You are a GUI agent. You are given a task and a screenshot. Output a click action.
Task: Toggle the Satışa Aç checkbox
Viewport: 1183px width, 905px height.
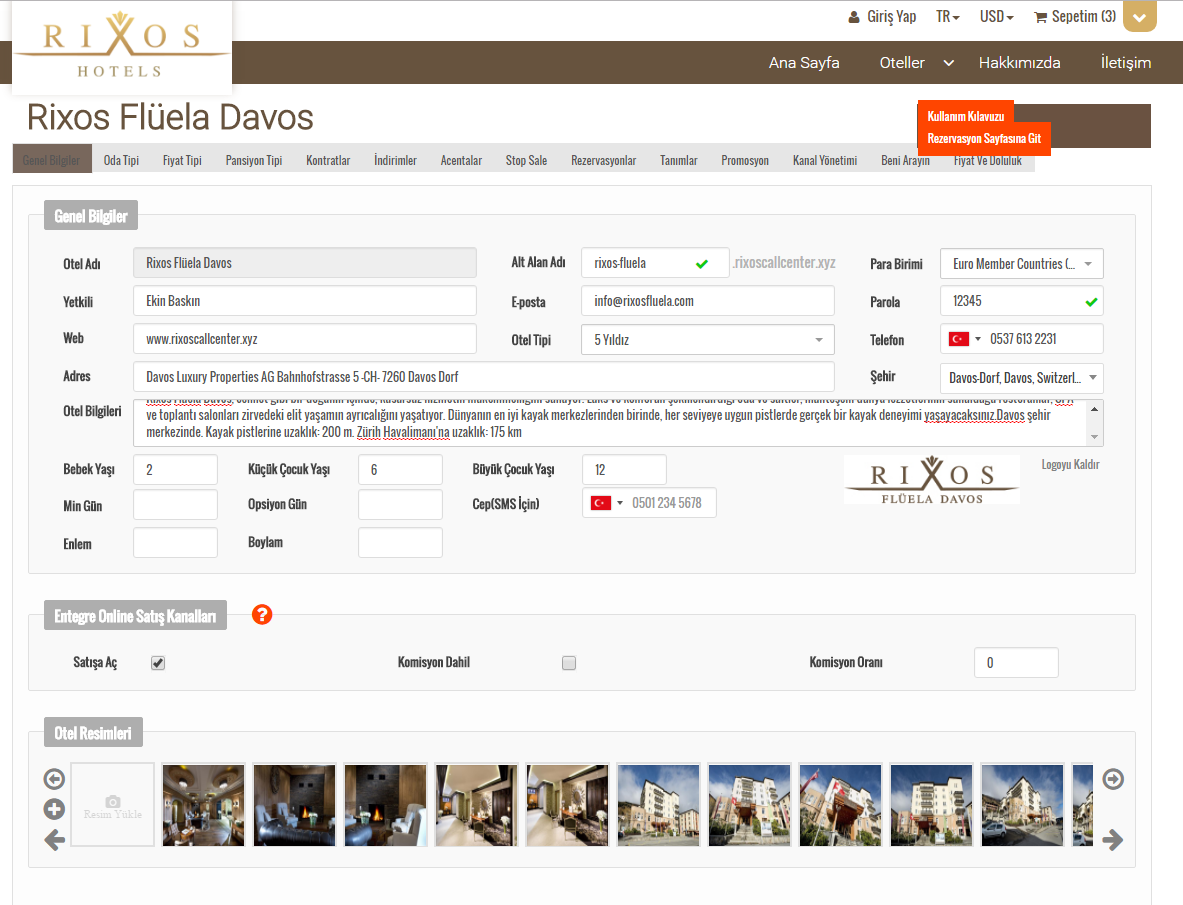(x=158, y=663)
